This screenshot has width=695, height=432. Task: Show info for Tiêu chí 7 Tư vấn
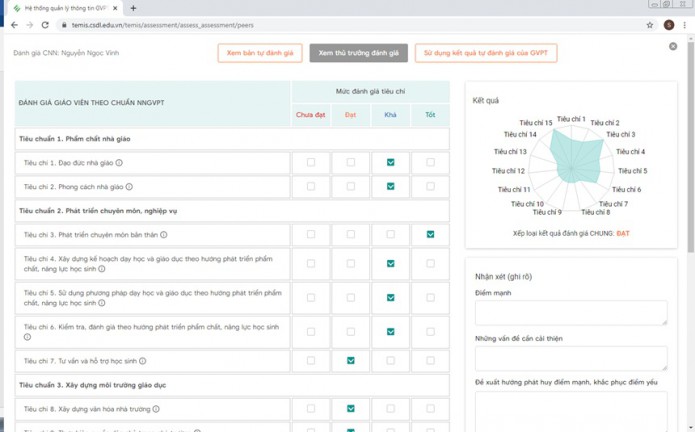(143, 361)
